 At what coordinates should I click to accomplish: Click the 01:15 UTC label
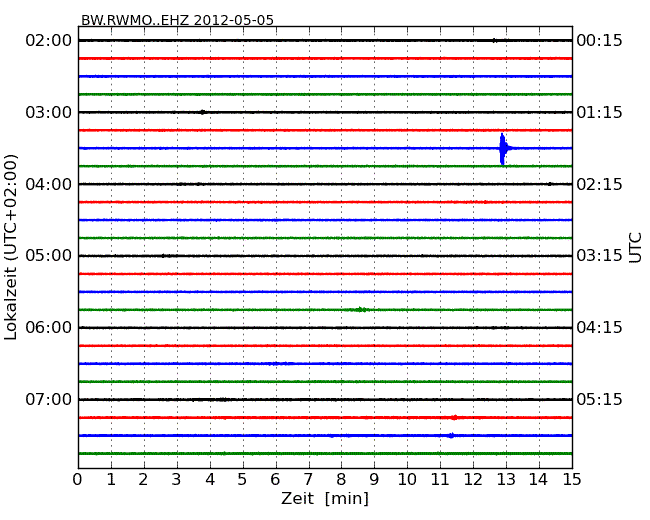[x=599, y=112]
